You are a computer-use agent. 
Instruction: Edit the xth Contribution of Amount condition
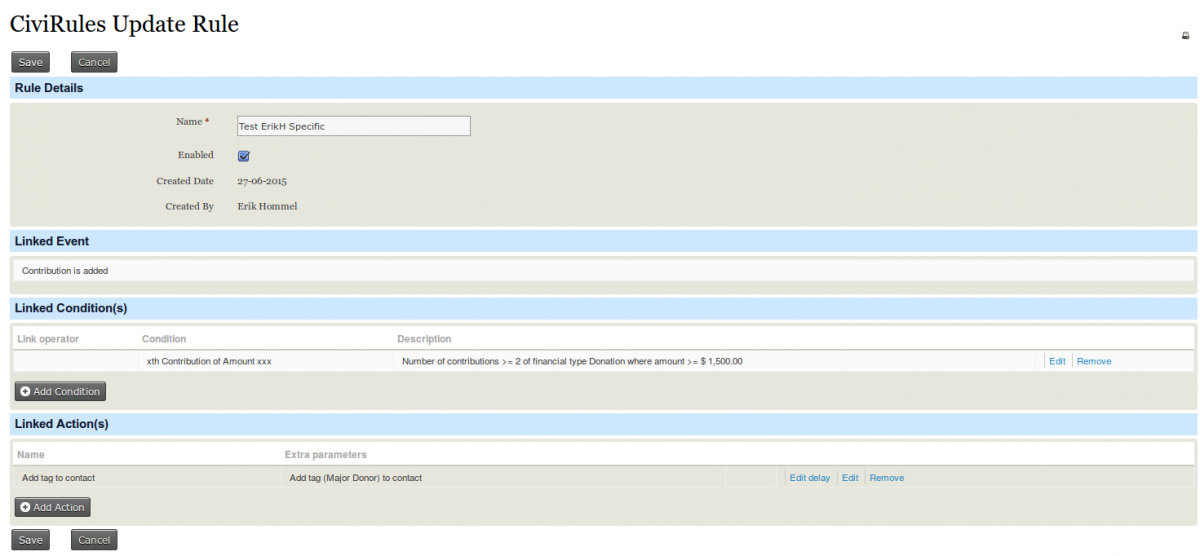(1057, 361)
